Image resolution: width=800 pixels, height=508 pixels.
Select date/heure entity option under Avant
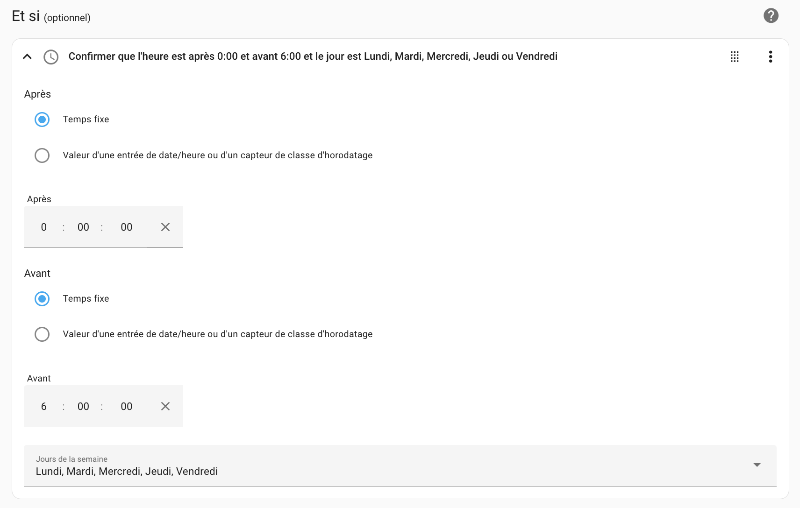click(42, 334)
